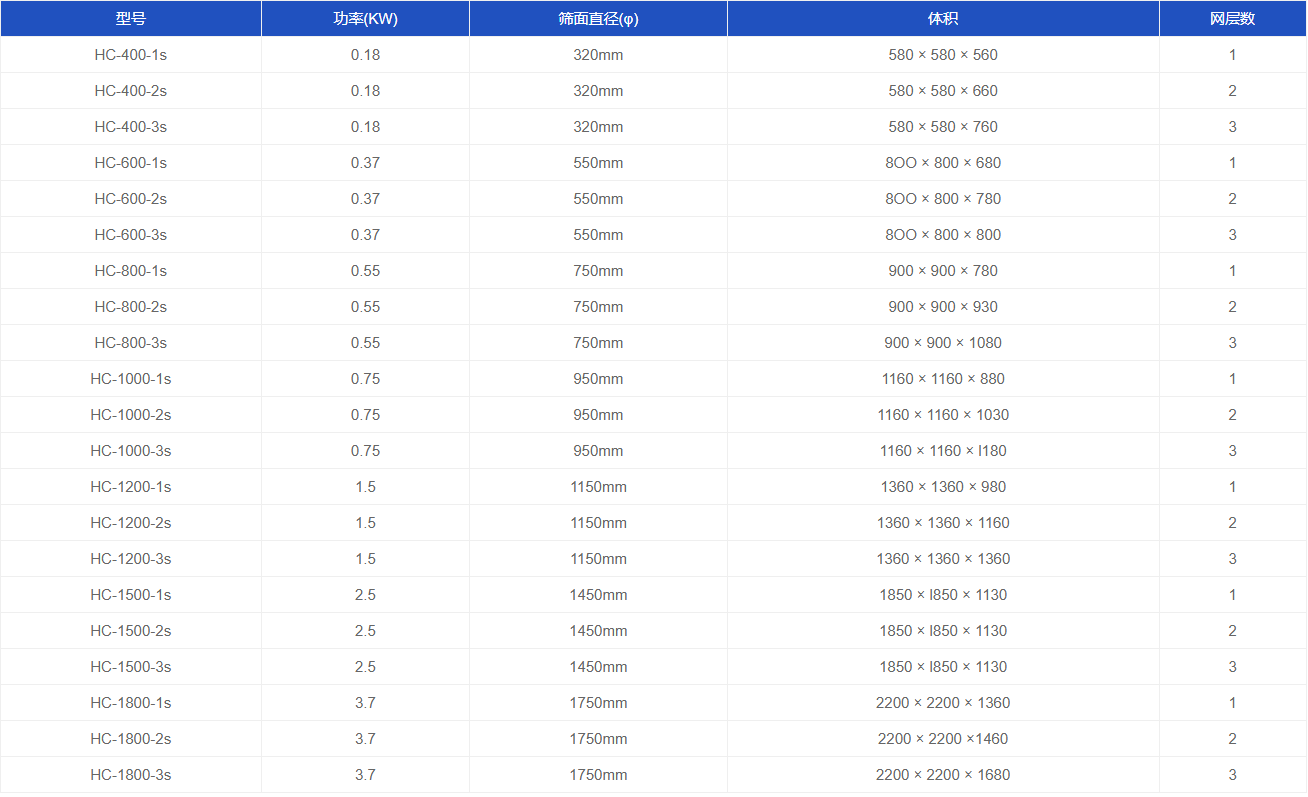Click layer count 3 in HC-1800-3s row
The image size is (1308, 797).
[x=1233, y=775]
